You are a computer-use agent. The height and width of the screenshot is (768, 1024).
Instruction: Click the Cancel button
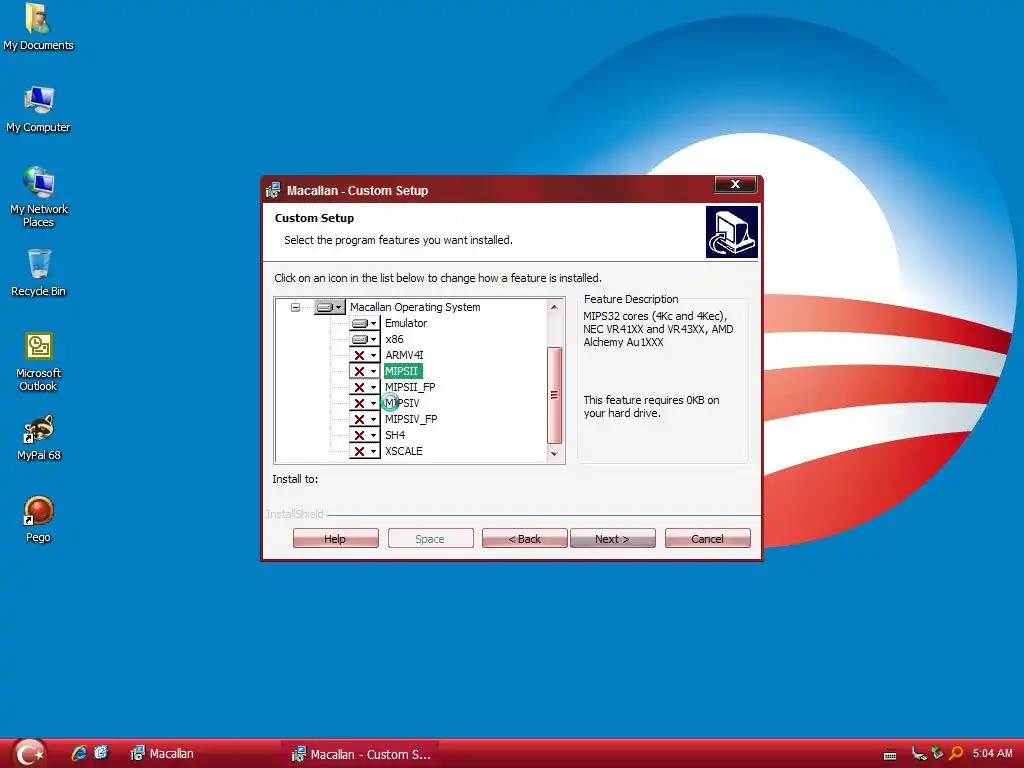pos(707,539)
